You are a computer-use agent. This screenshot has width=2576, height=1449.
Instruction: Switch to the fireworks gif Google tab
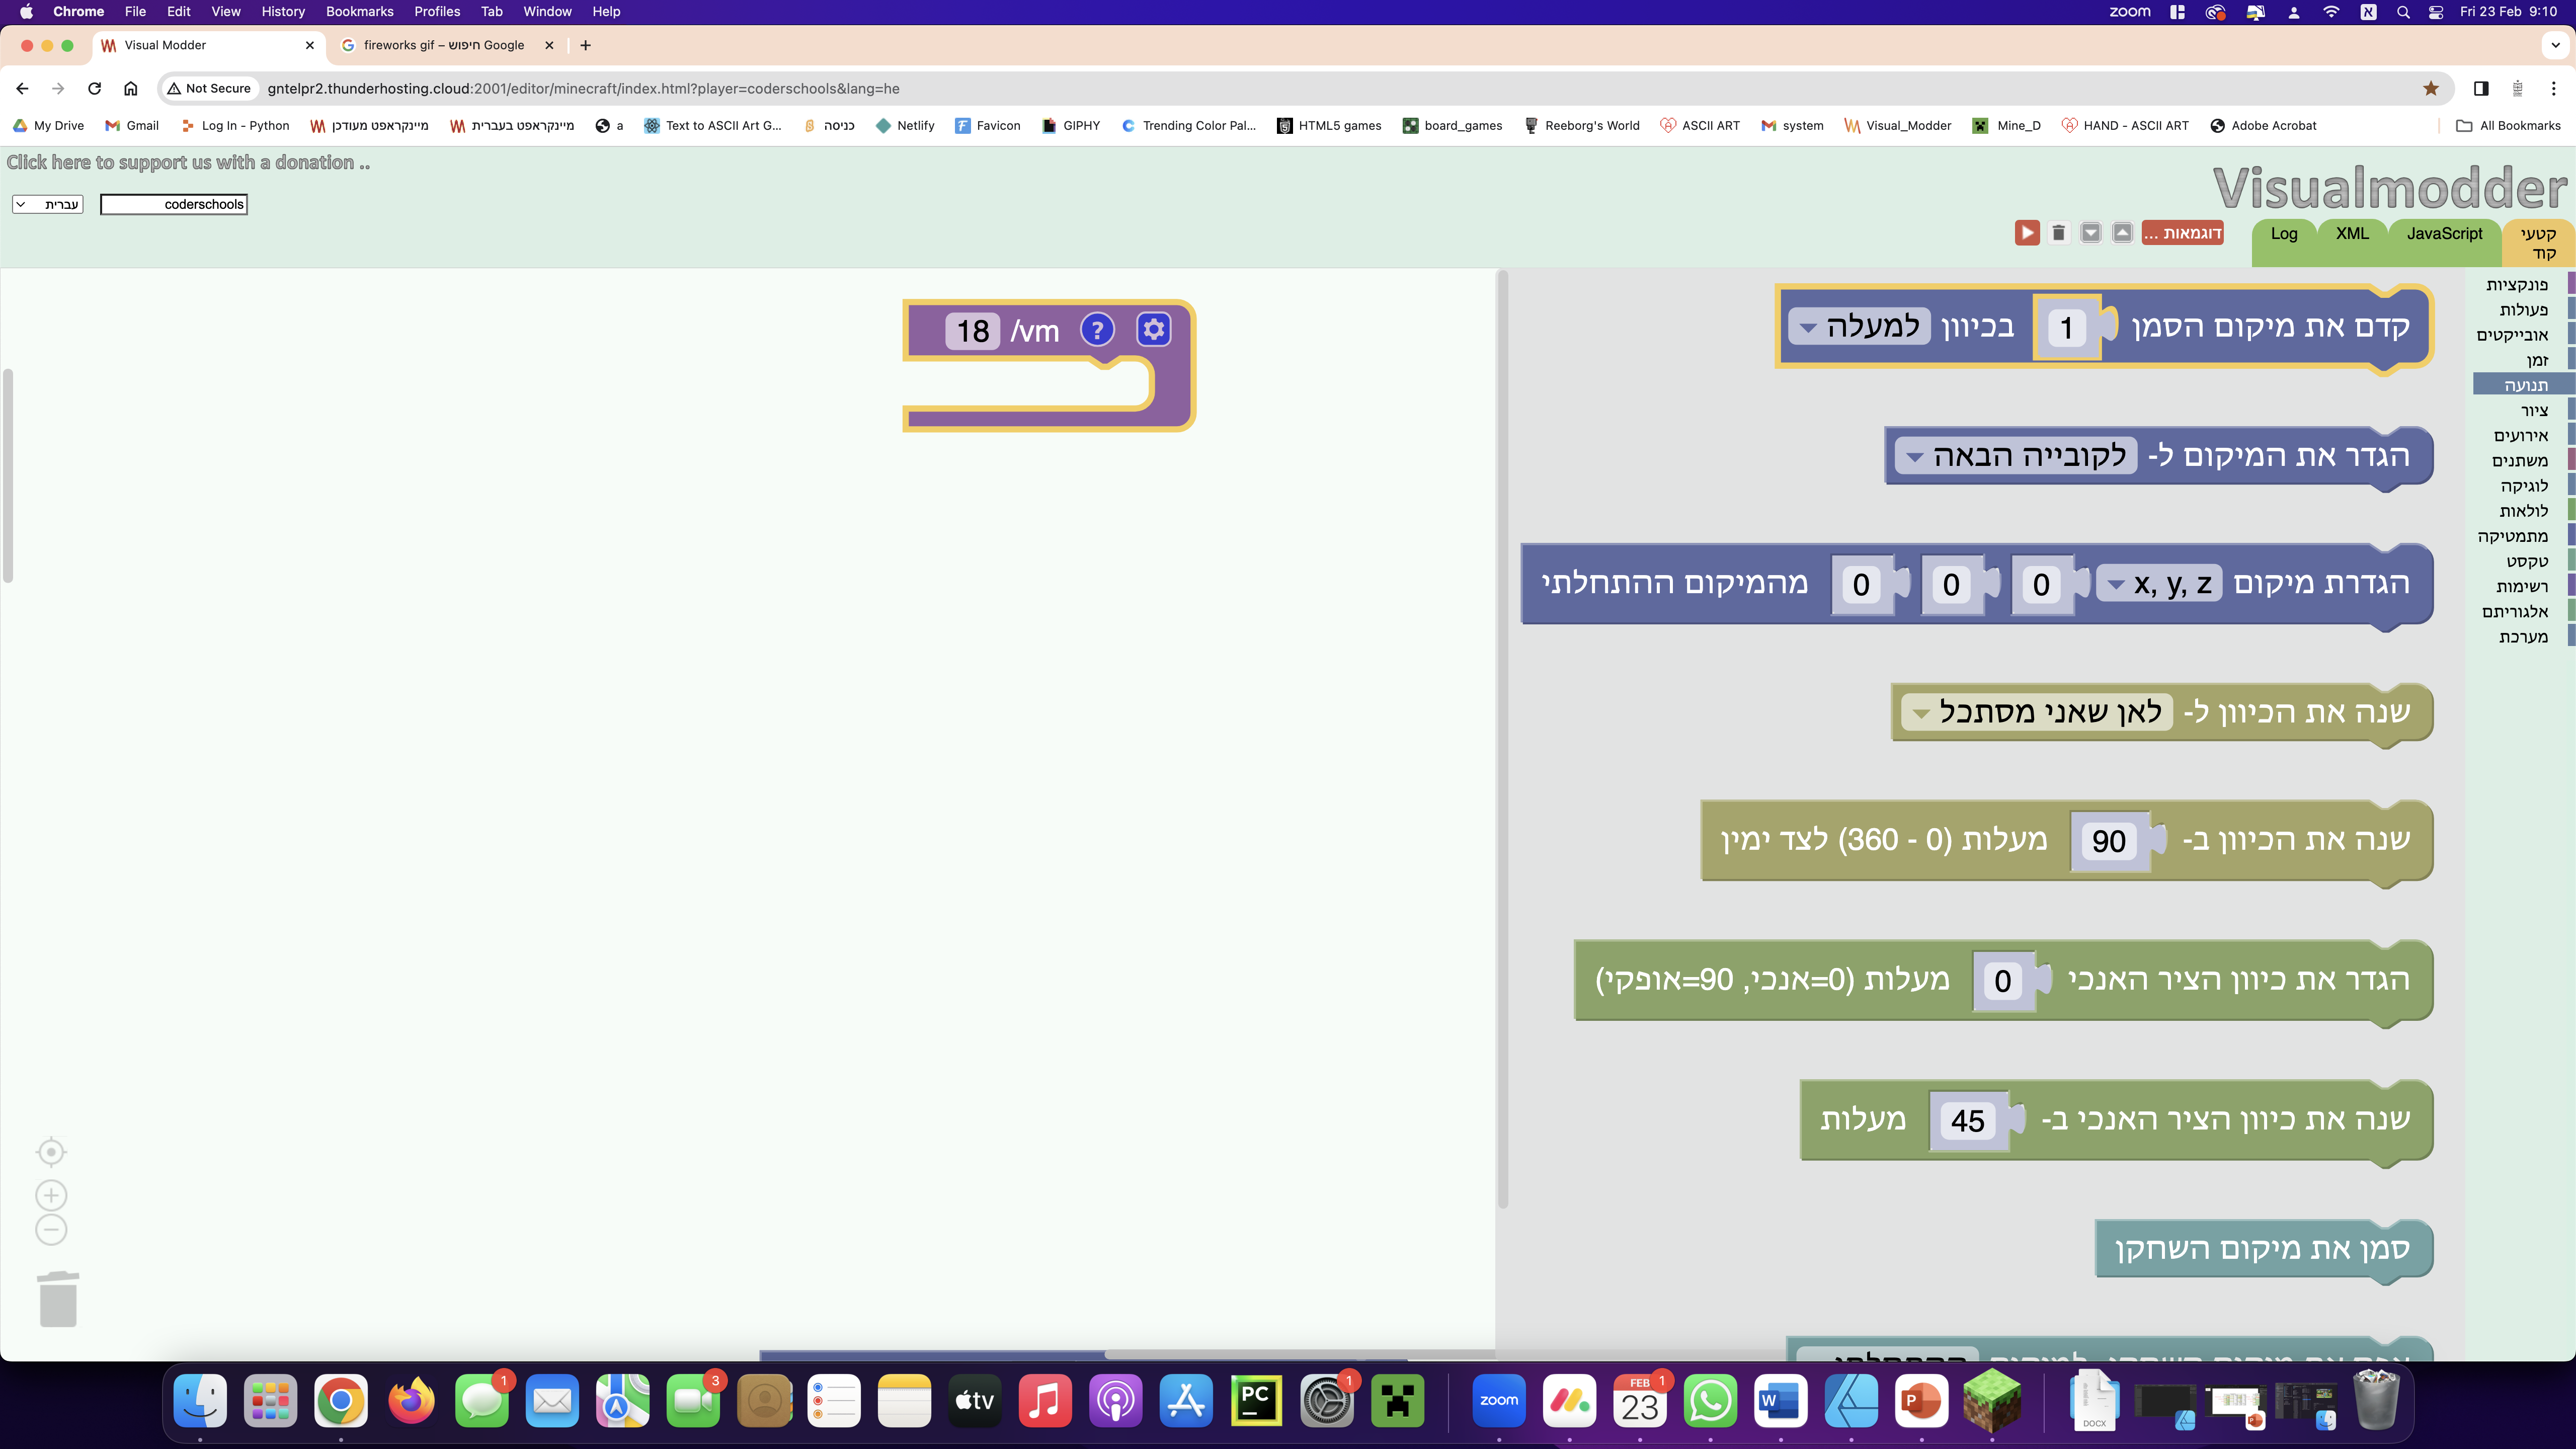[x=446, y=45]
